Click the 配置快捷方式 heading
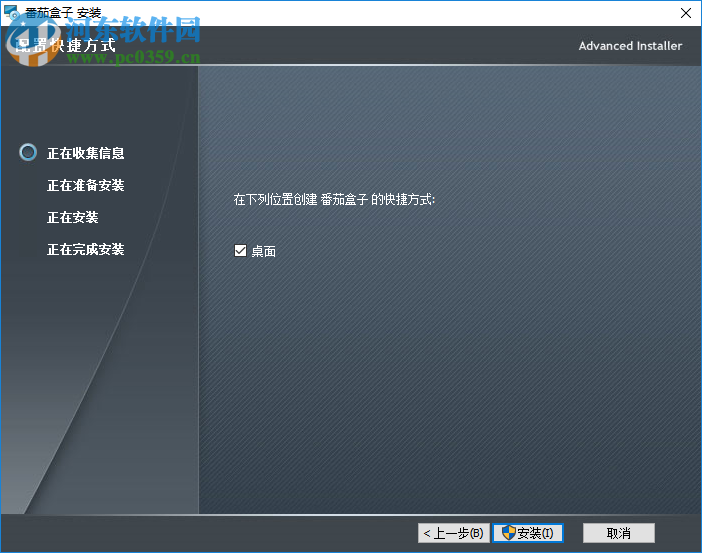The image size is (702, 553). [65, 45]
